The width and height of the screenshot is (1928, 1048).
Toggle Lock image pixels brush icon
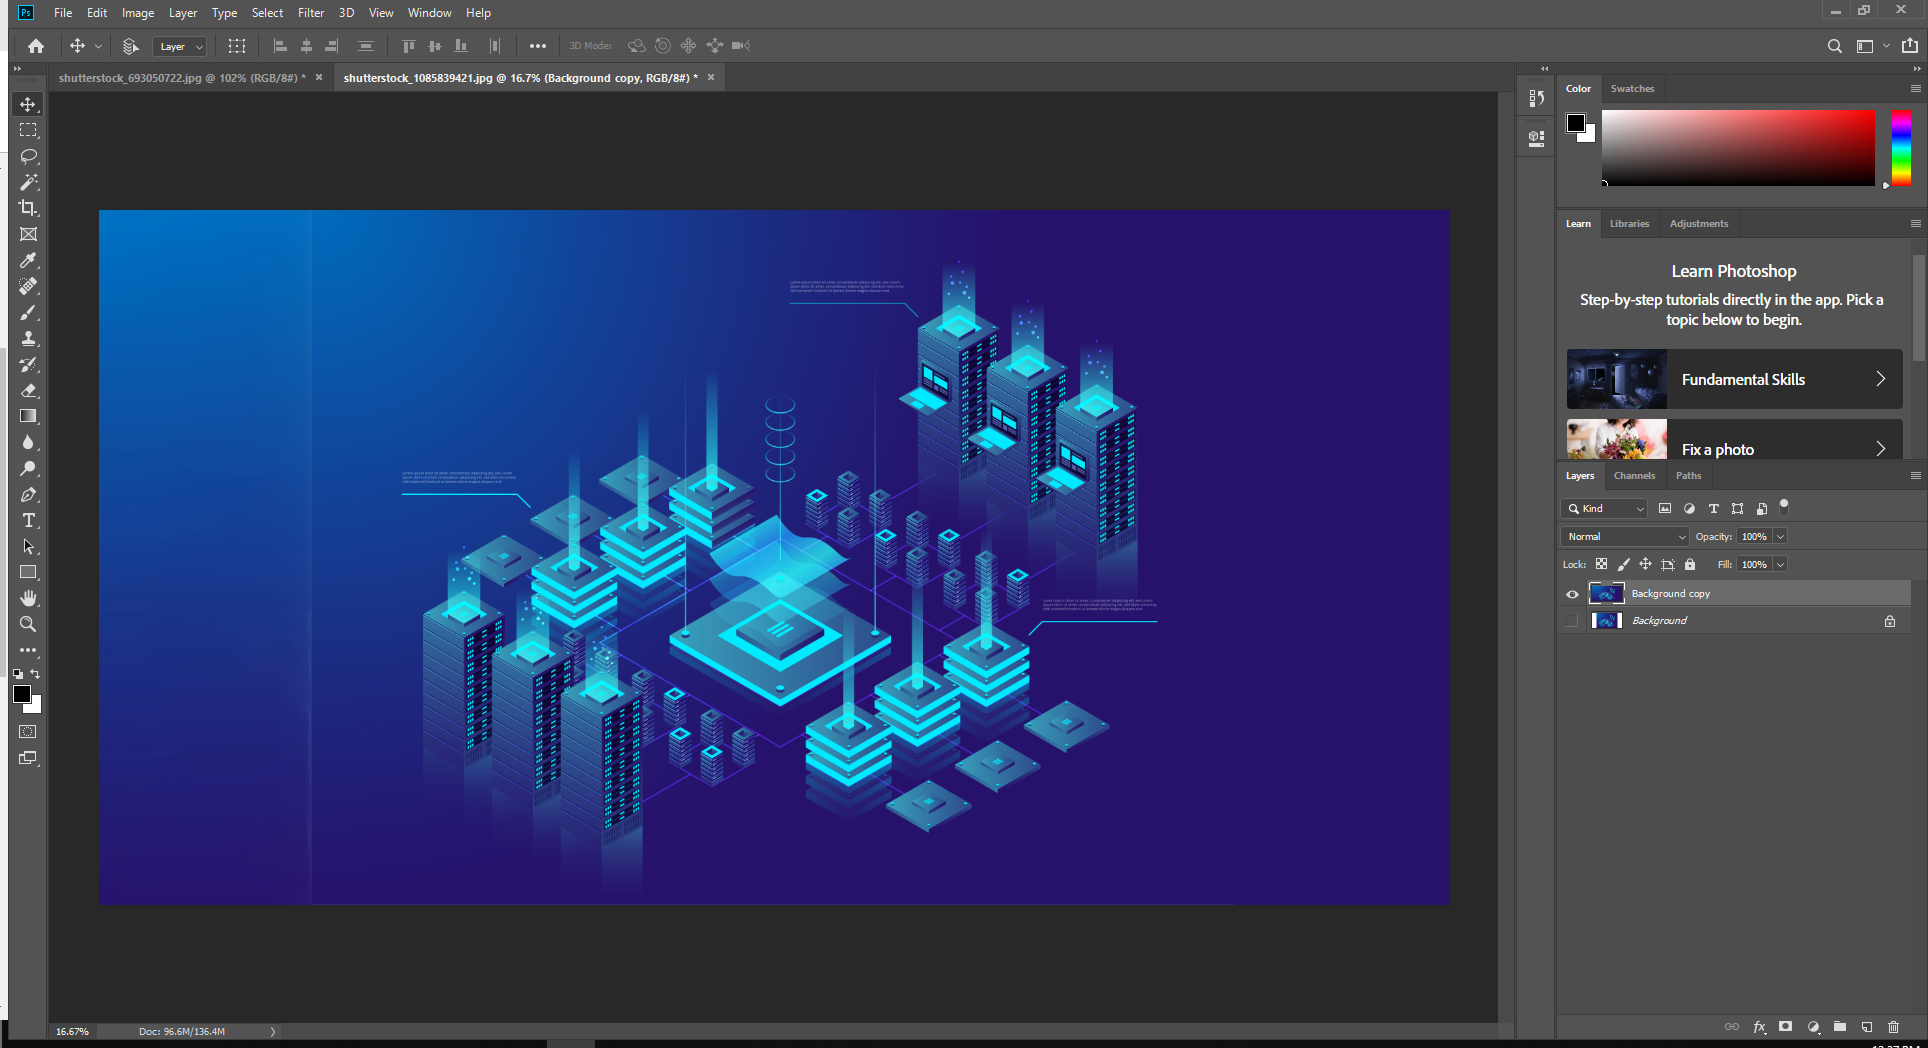click(x=1623, y=564)
